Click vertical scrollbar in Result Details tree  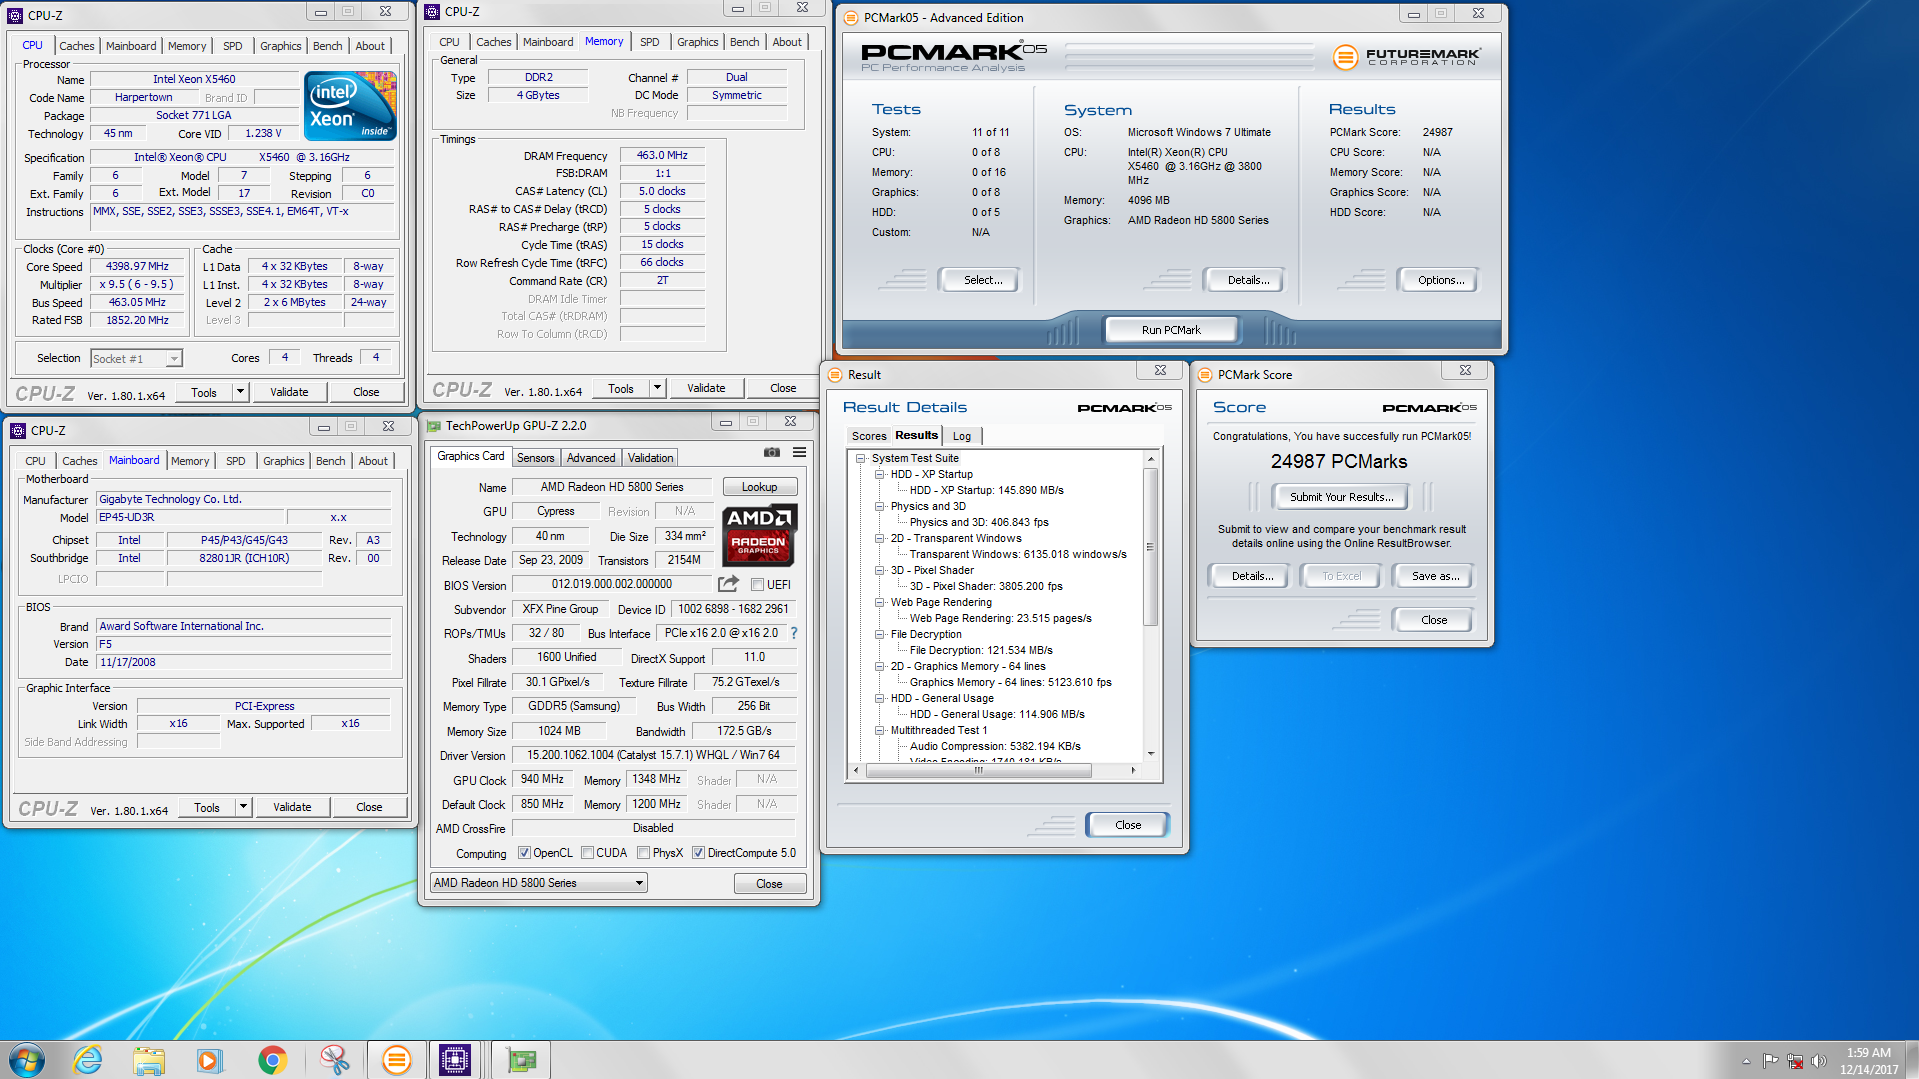pyautogui.click(x=1150, y=547)
